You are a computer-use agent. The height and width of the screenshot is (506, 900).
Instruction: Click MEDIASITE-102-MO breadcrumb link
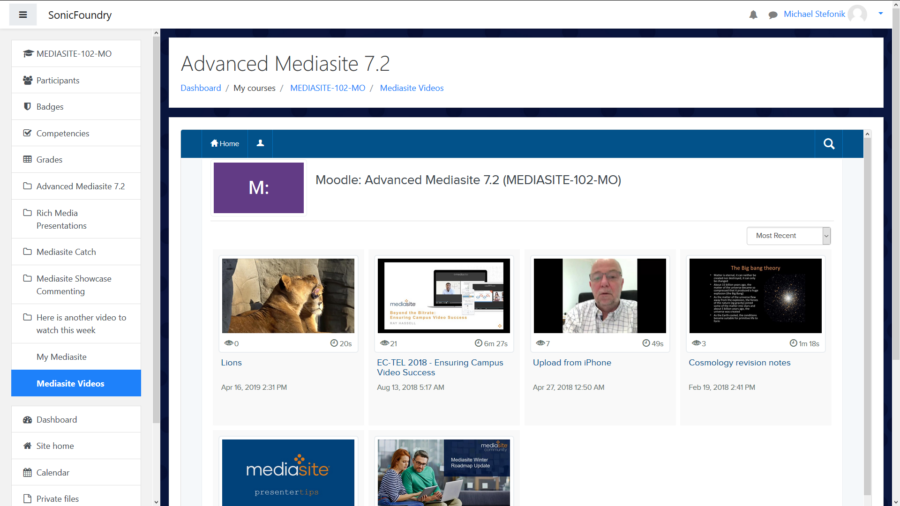pos(327,88)
